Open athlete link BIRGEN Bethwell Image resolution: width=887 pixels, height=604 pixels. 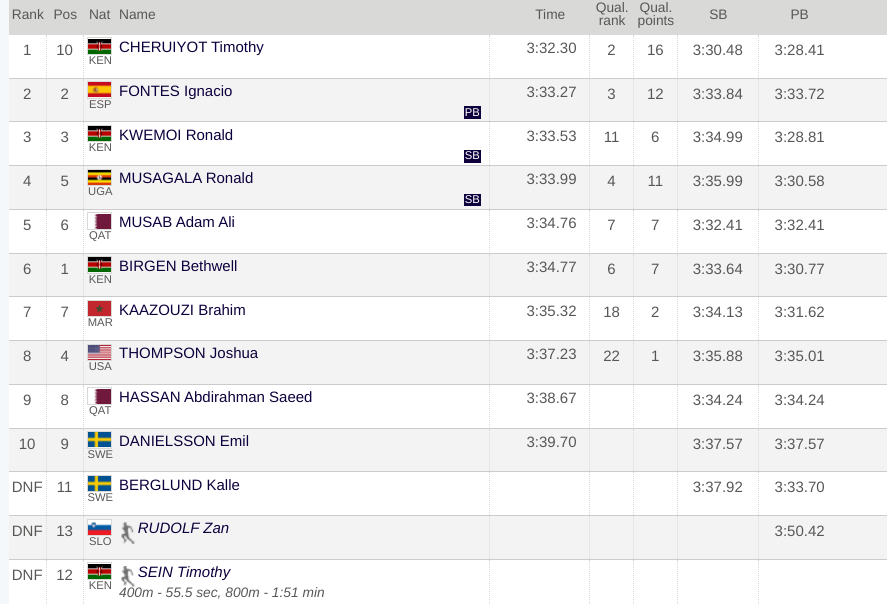click(178, 266)
